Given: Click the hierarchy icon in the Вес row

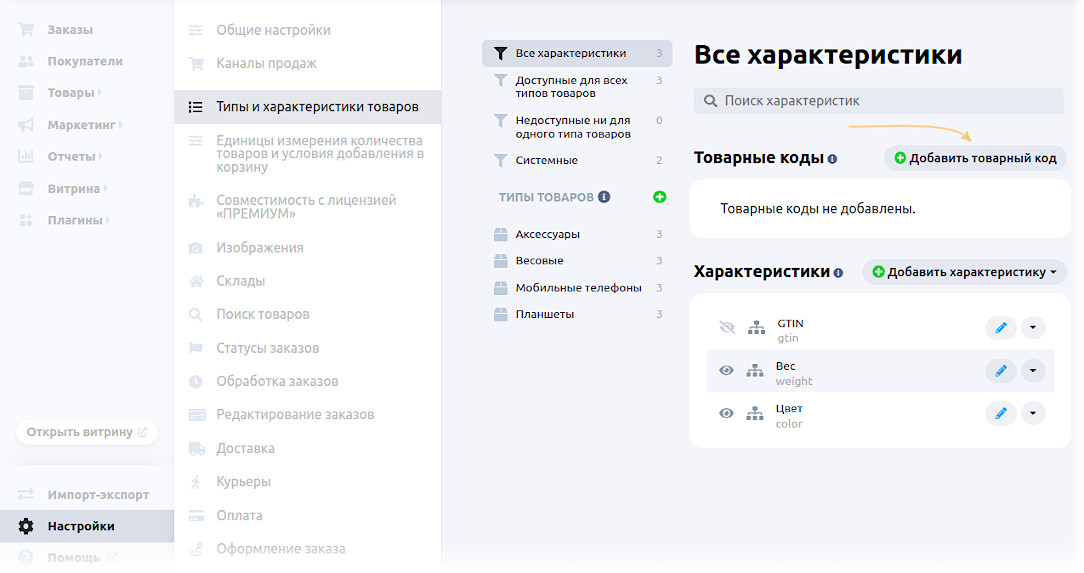Looking at the screenshot, I should coord(755,371).
